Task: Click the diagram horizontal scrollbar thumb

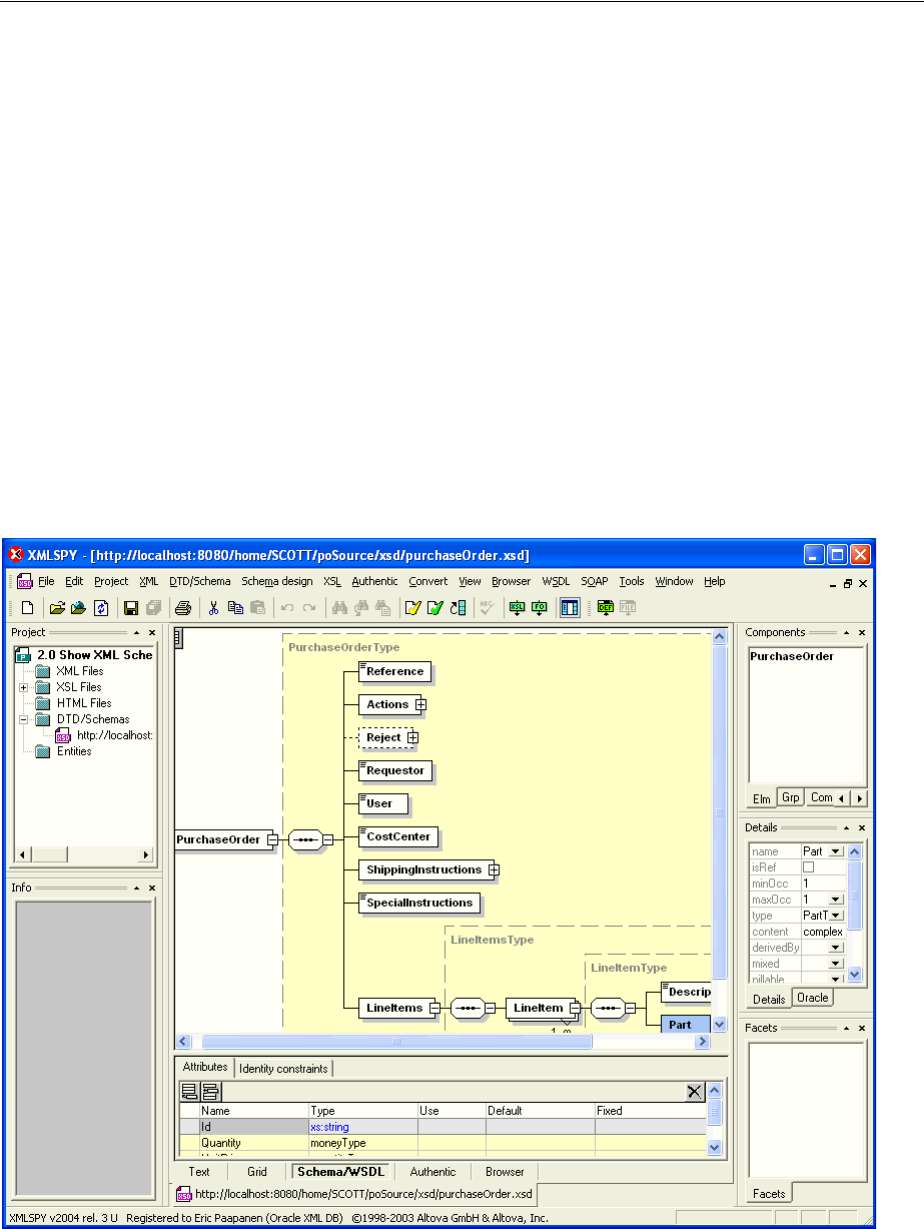Action: click(399, 1041)
